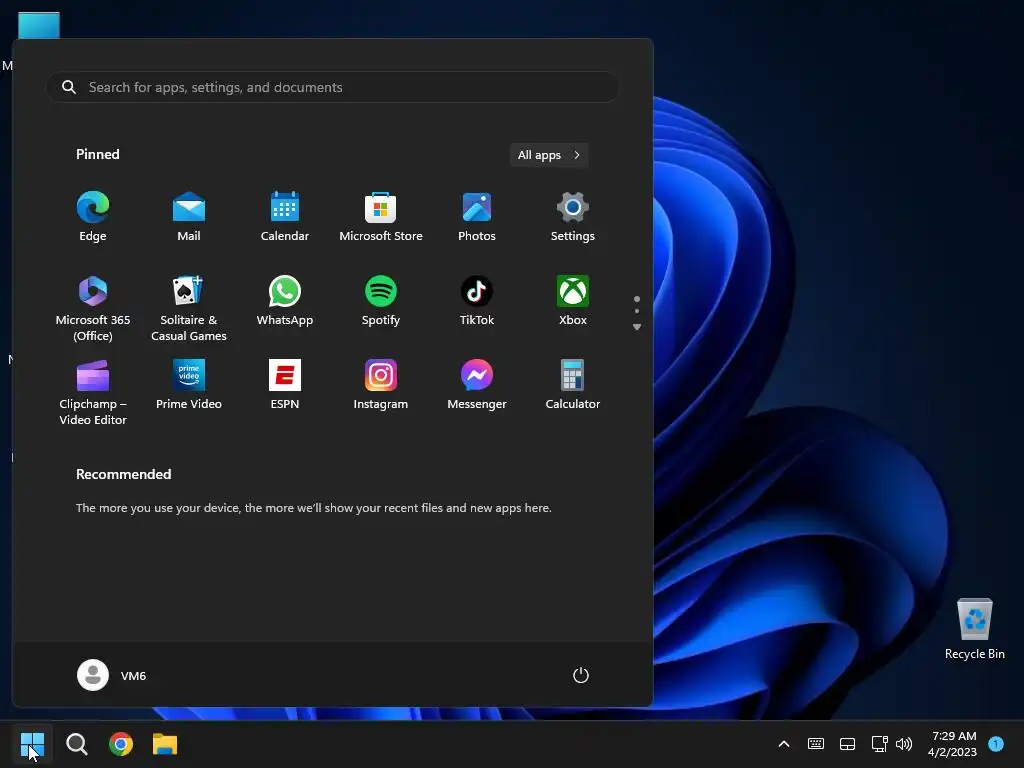Show hidden system tray icons
1024x768 pixels.
coord(784,744)
